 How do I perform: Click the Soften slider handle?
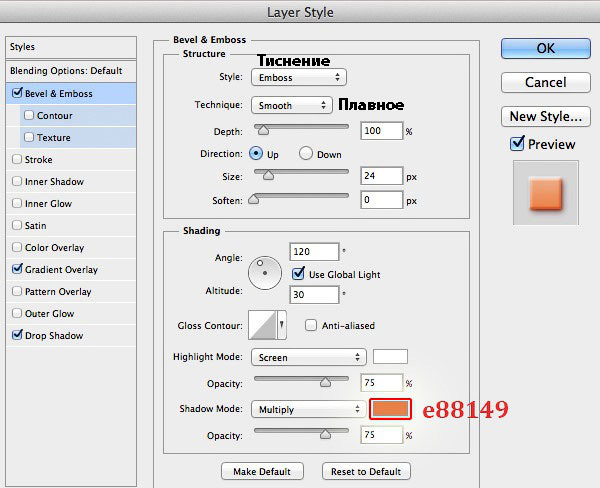tap(254, 199)
